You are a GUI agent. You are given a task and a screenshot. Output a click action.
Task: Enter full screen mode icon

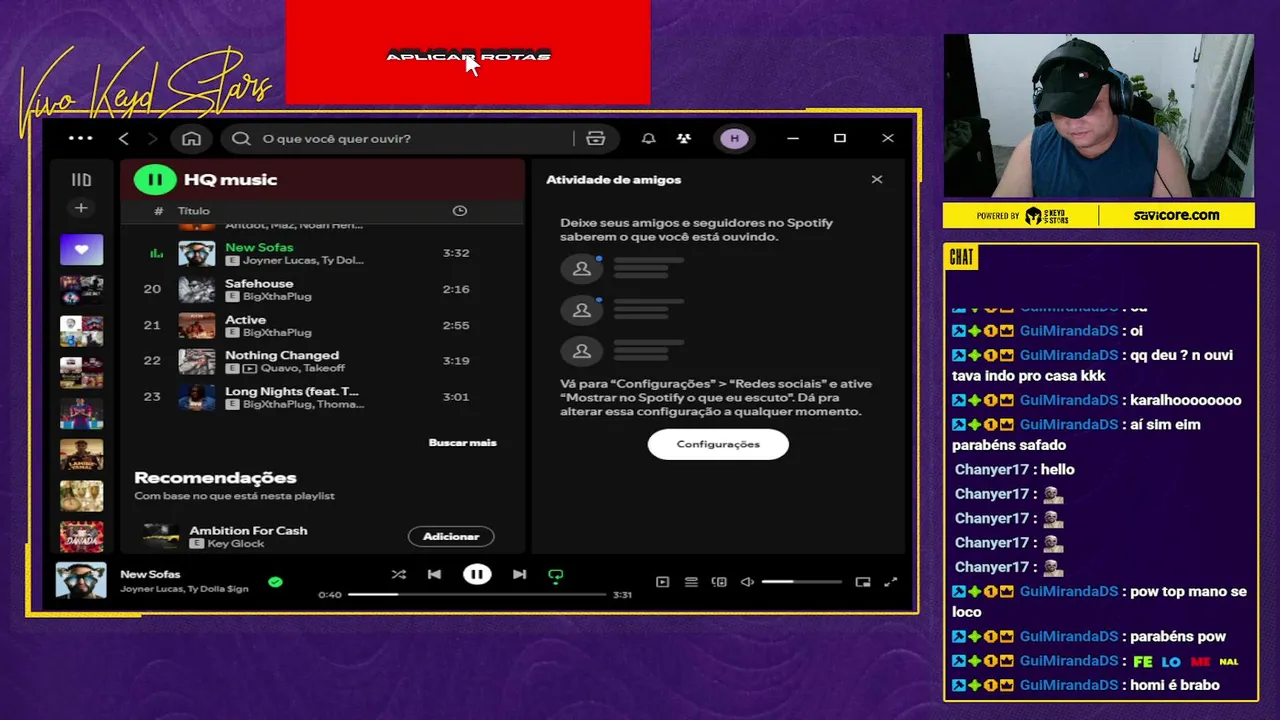tap(891, 582)
